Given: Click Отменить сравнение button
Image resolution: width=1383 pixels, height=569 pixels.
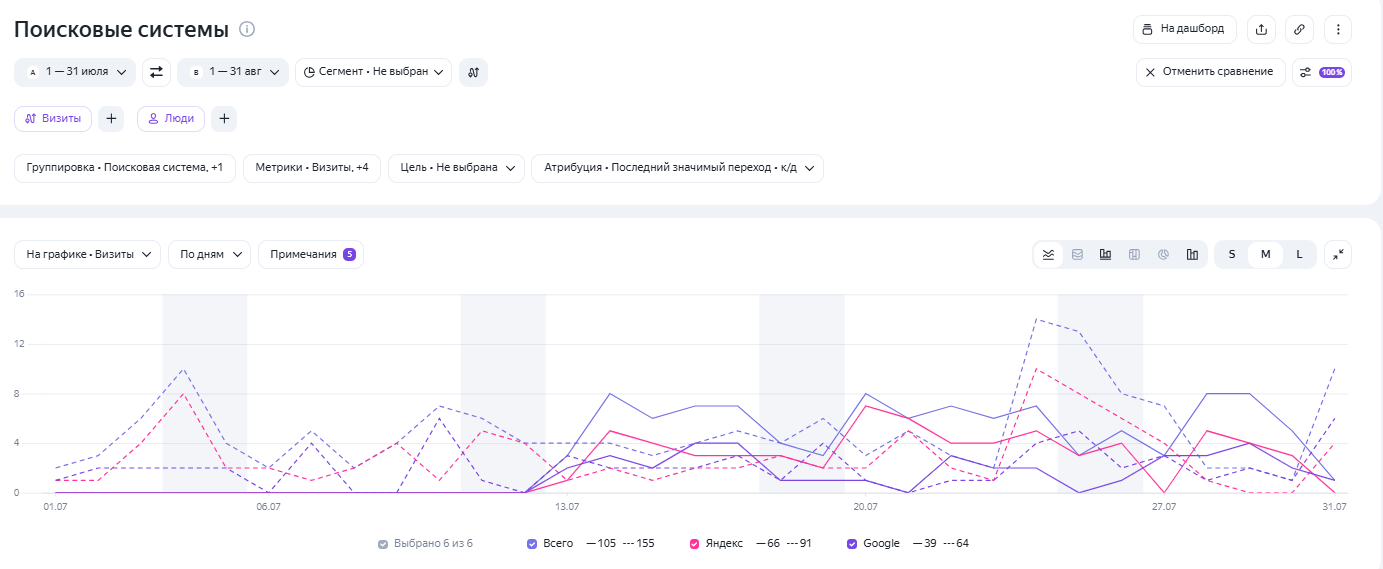Looking at the screenshot, I should pos(1210,72).
